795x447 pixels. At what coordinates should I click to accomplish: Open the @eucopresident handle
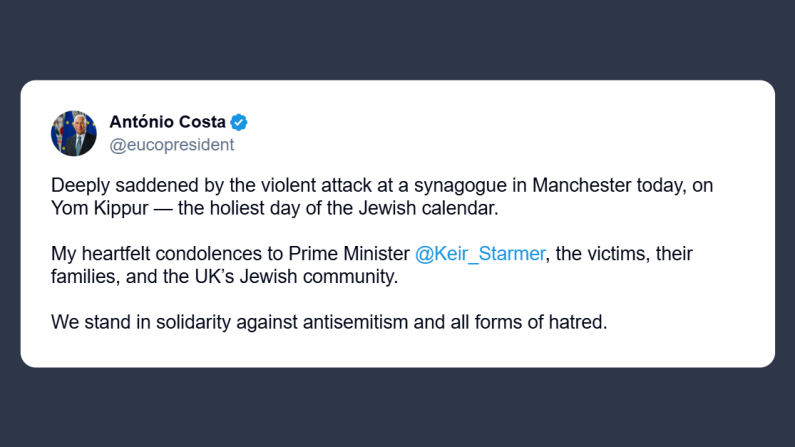pos(171,145)
